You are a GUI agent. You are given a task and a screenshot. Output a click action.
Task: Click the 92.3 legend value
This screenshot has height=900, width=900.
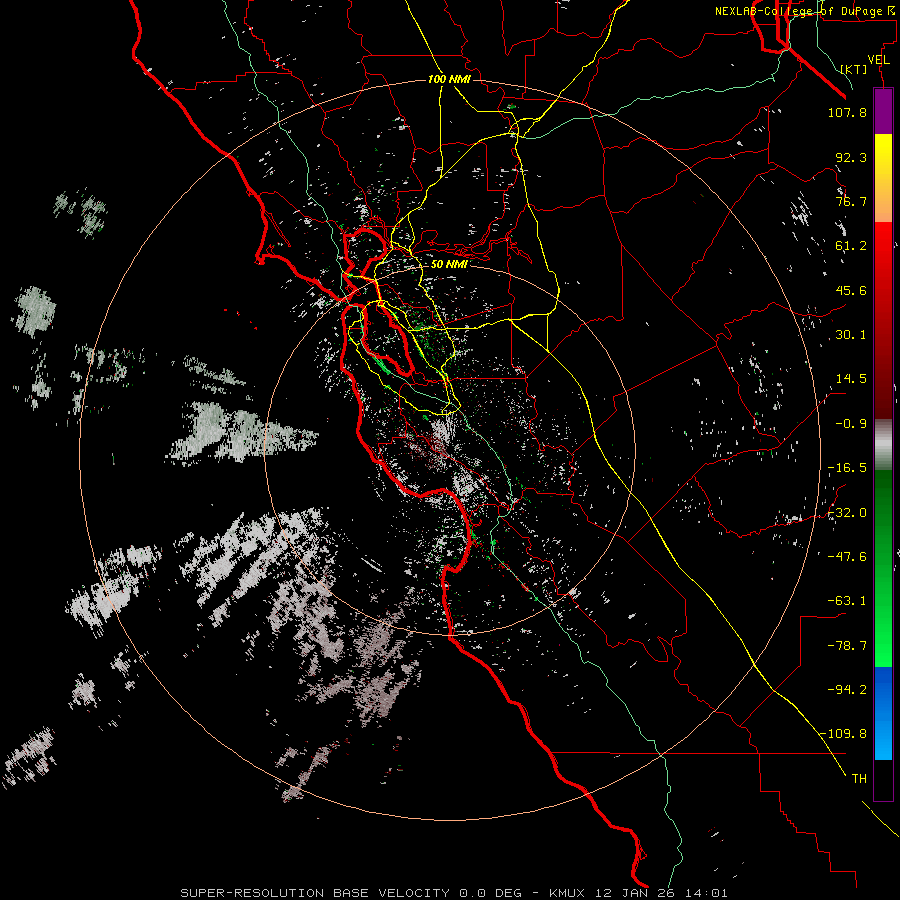point(851,157)
